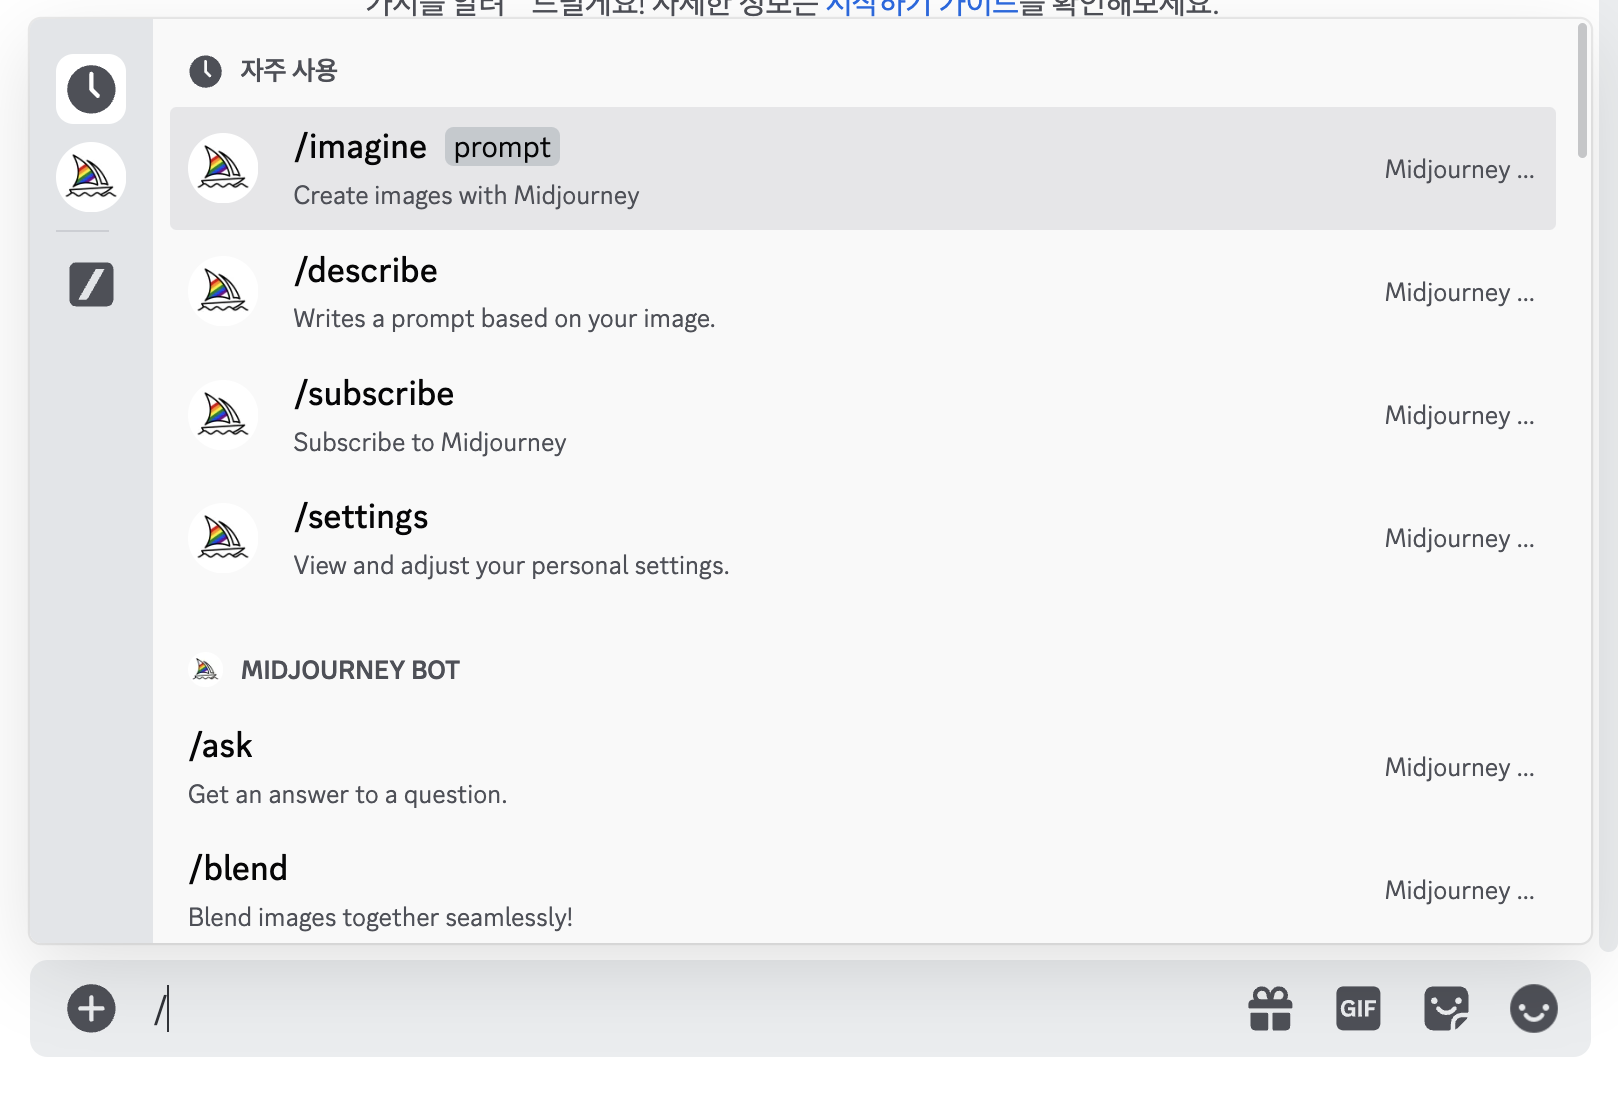Screen dimensions: 1618x1104
Task: Open the attachment plus button
Action: (x=91, y=1008)
